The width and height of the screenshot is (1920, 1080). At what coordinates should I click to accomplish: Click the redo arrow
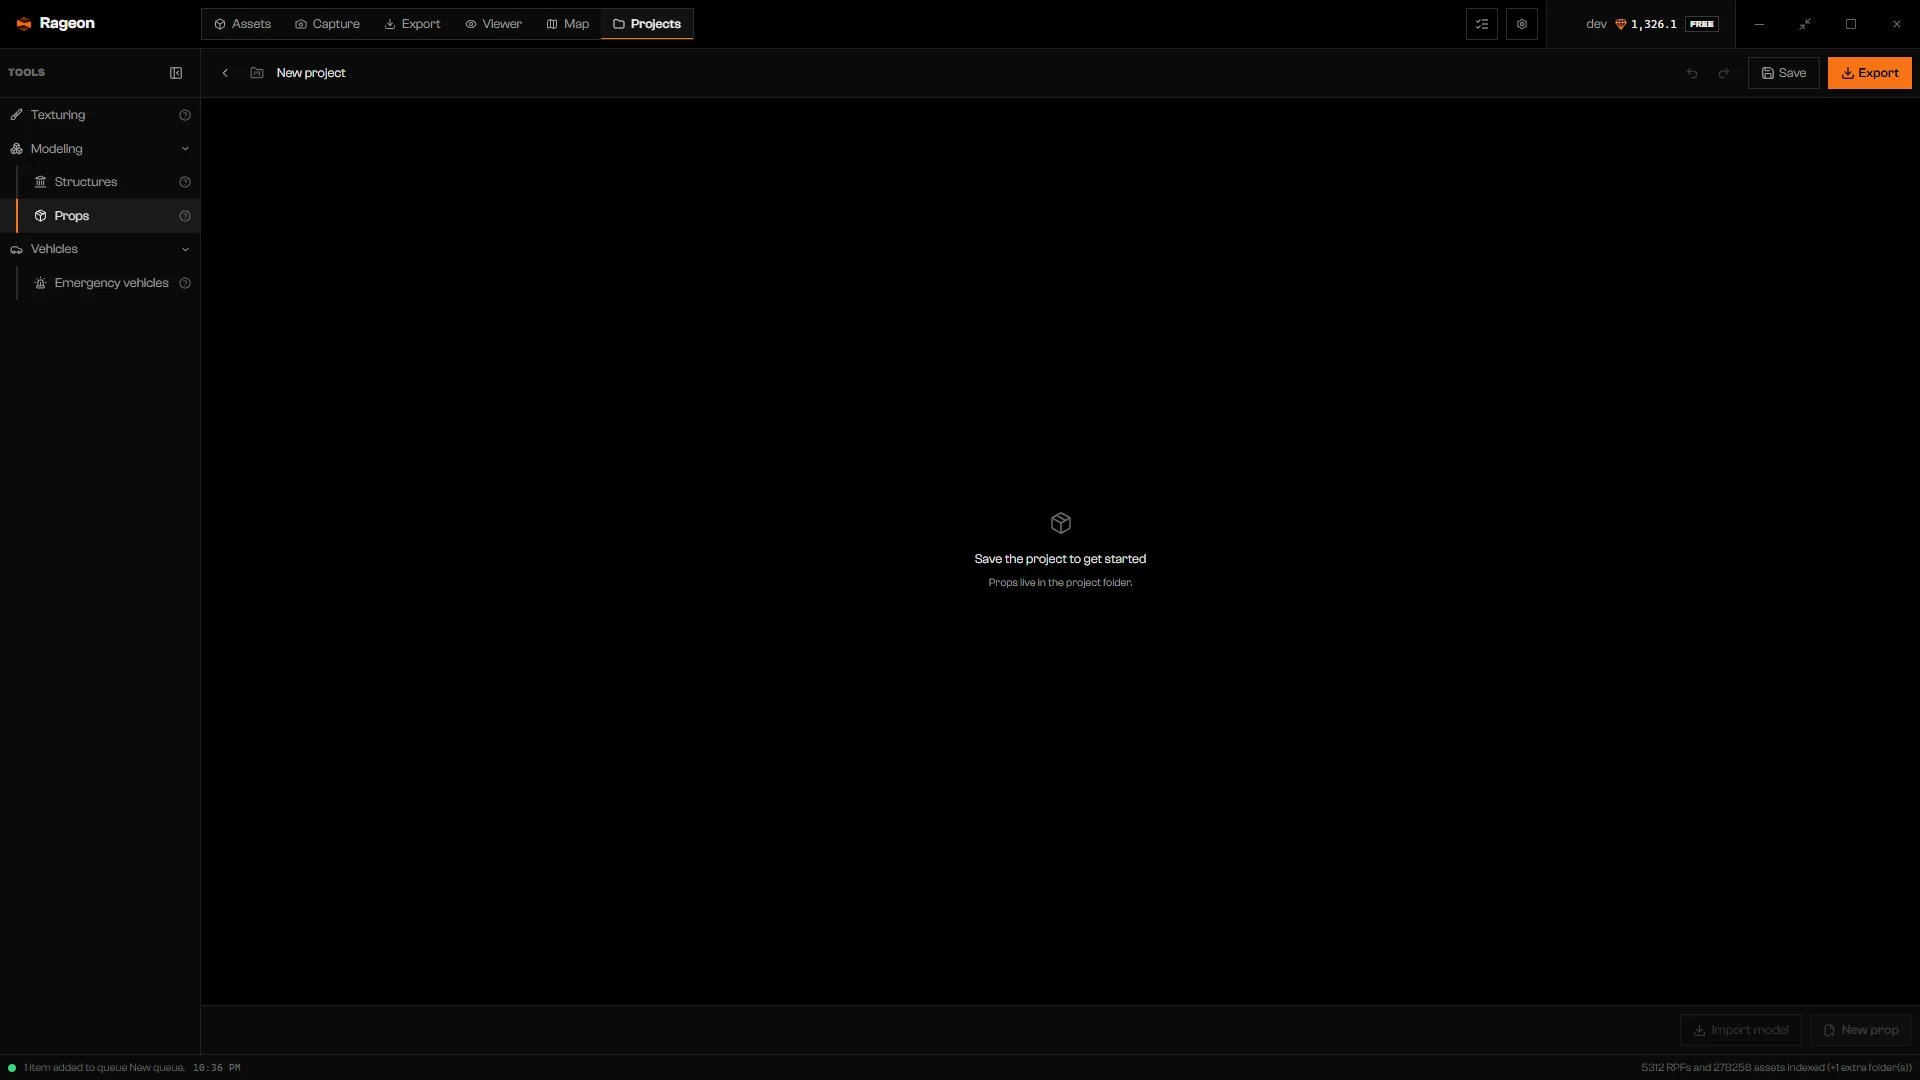click(x=1724, y=73)
